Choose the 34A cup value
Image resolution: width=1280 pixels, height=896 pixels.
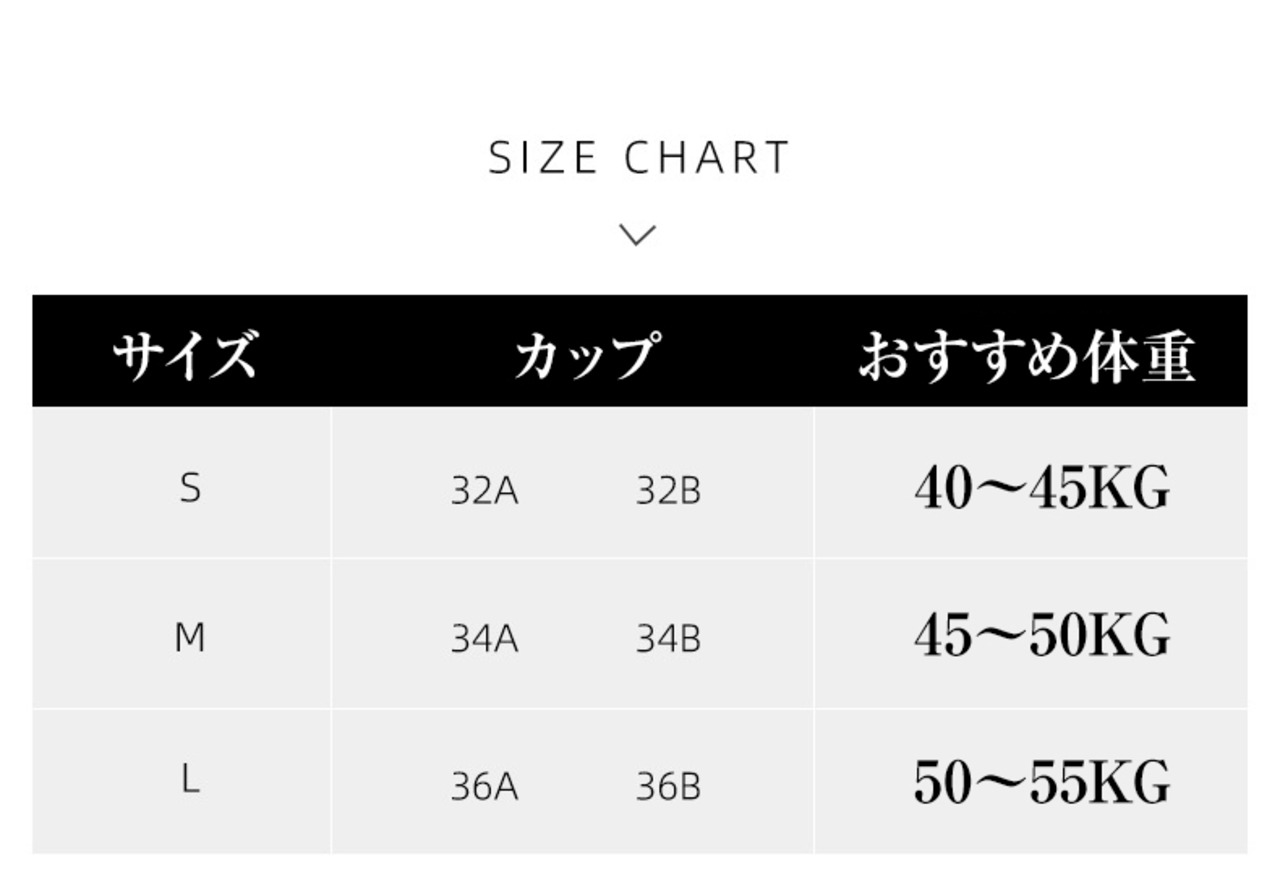coord(485,639)
